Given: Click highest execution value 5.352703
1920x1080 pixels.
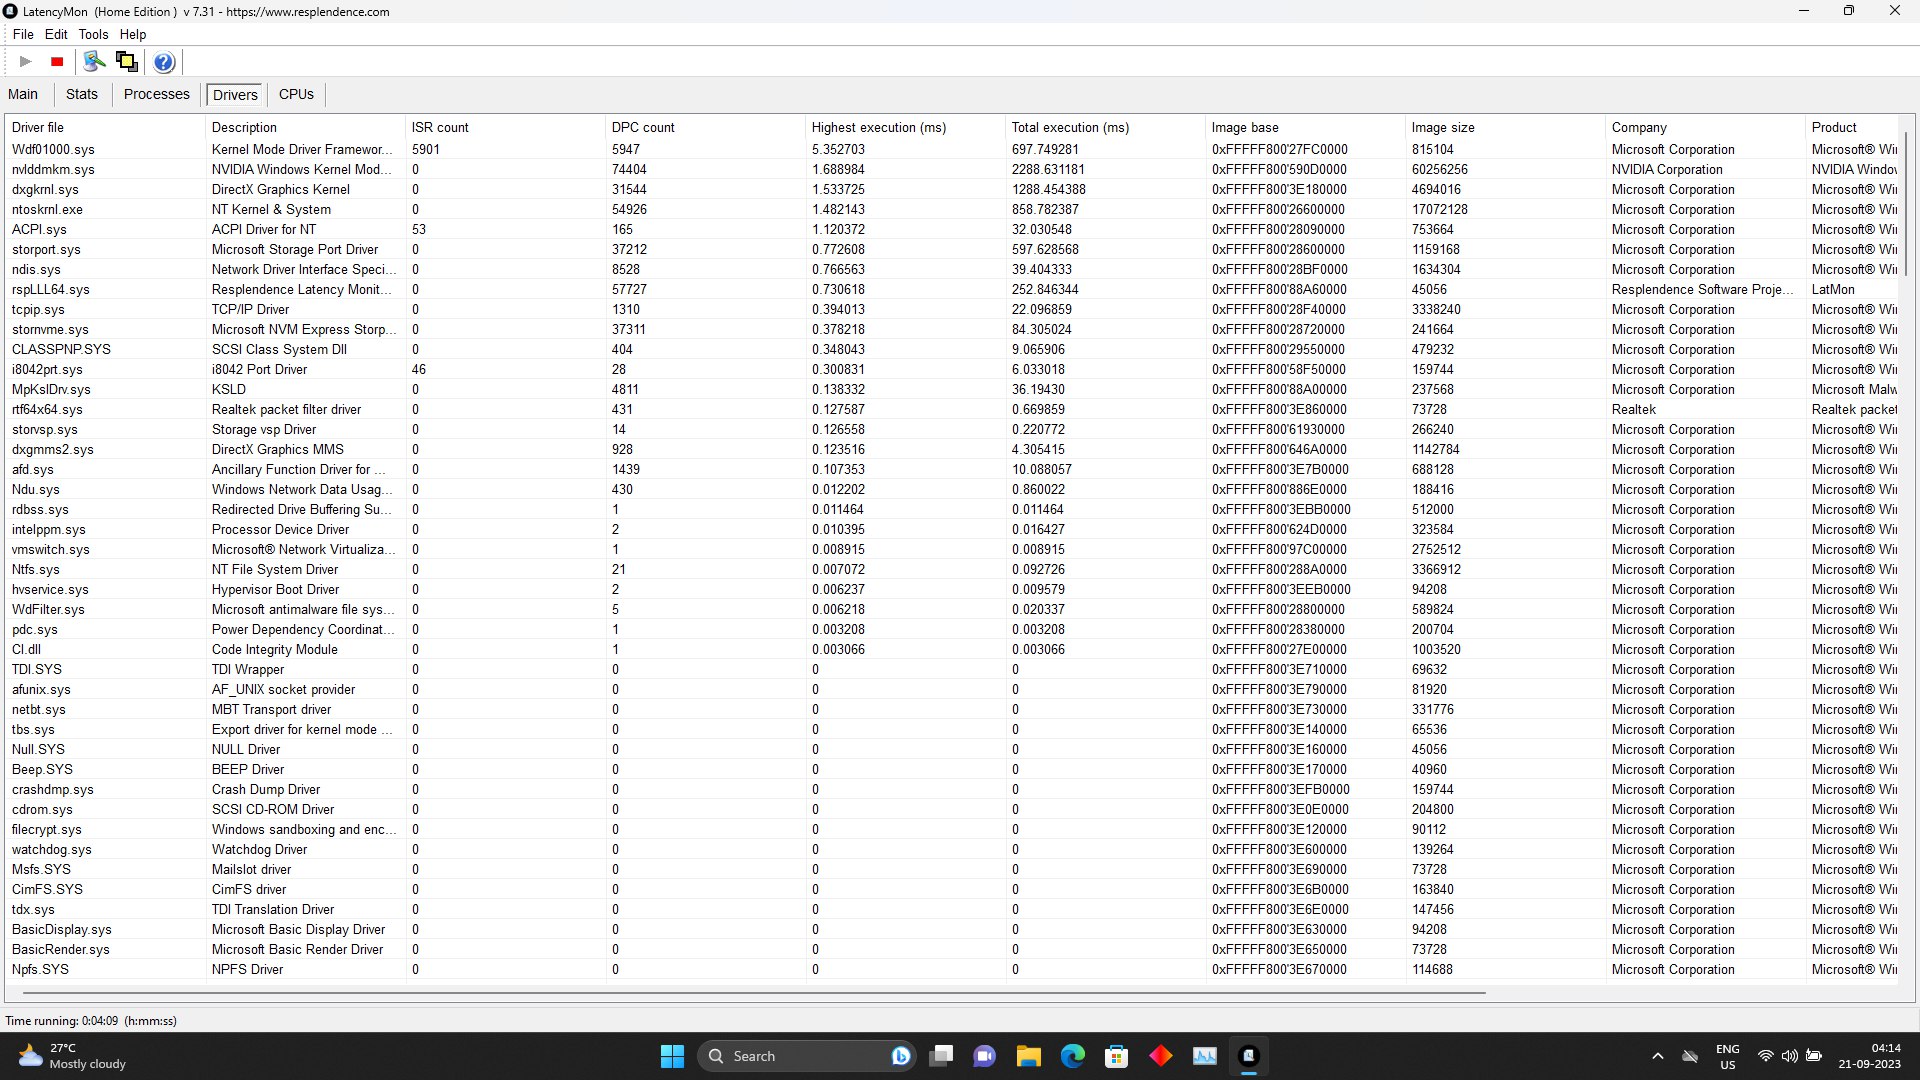Looking at the screenshot, I should (838, 149).
